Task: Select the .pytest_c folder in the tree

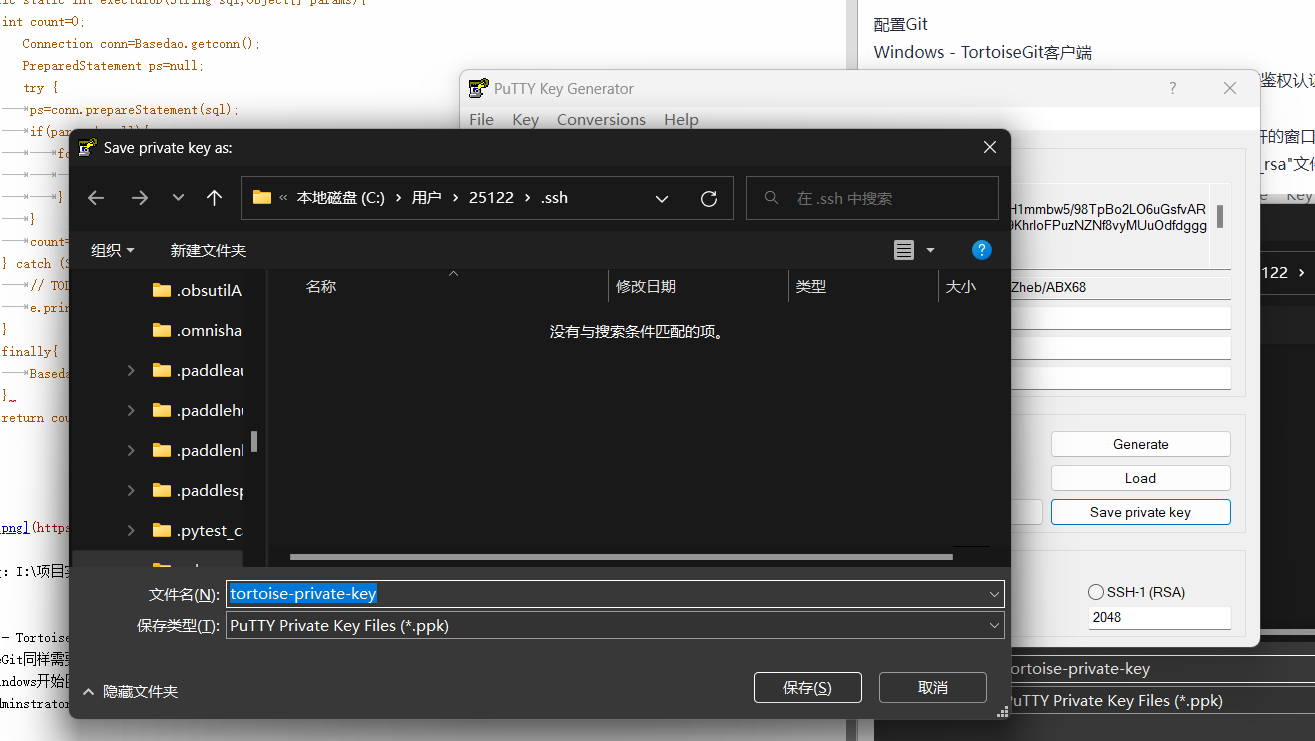Action: click(x=197, y=530)
